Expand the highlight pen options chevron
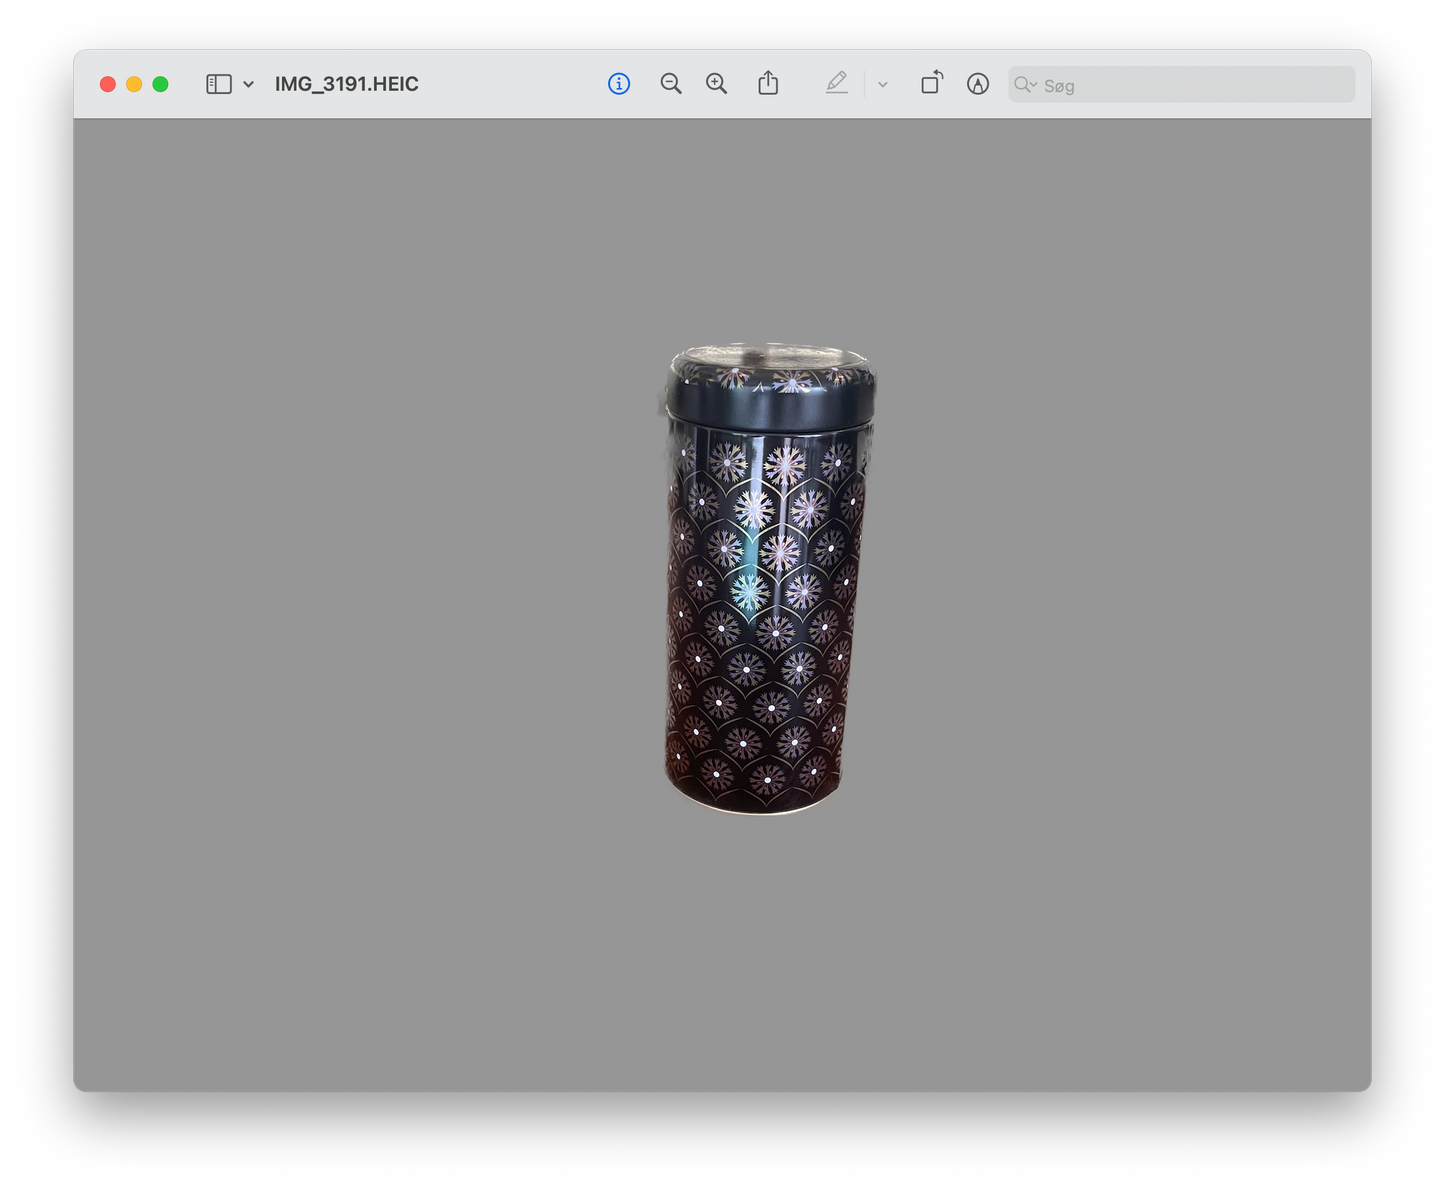This screenshot has height=1189, width=1445. pos(883,85)
